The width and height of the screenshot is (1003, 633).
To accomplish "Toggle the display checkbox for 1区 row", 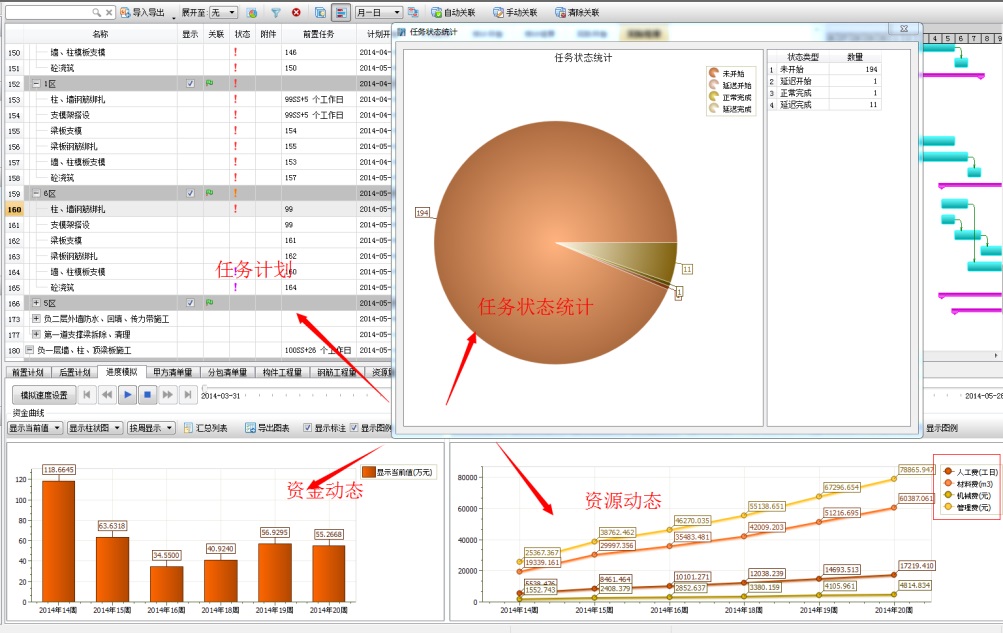I will 190,84.
